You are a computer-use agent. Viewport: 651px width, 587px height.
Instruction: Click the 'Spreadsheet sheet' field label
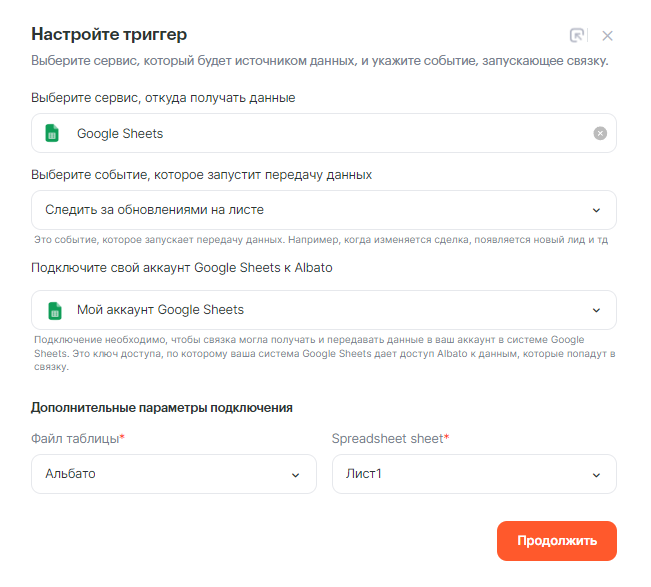(389, 439)
